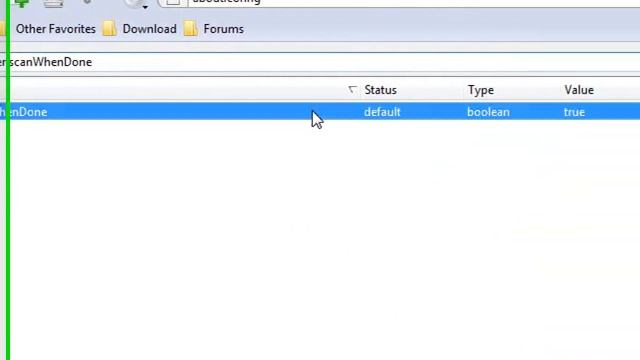Open the Download bookmarks folder
This screenshot has width=640, height=360.
pos(140,29)
